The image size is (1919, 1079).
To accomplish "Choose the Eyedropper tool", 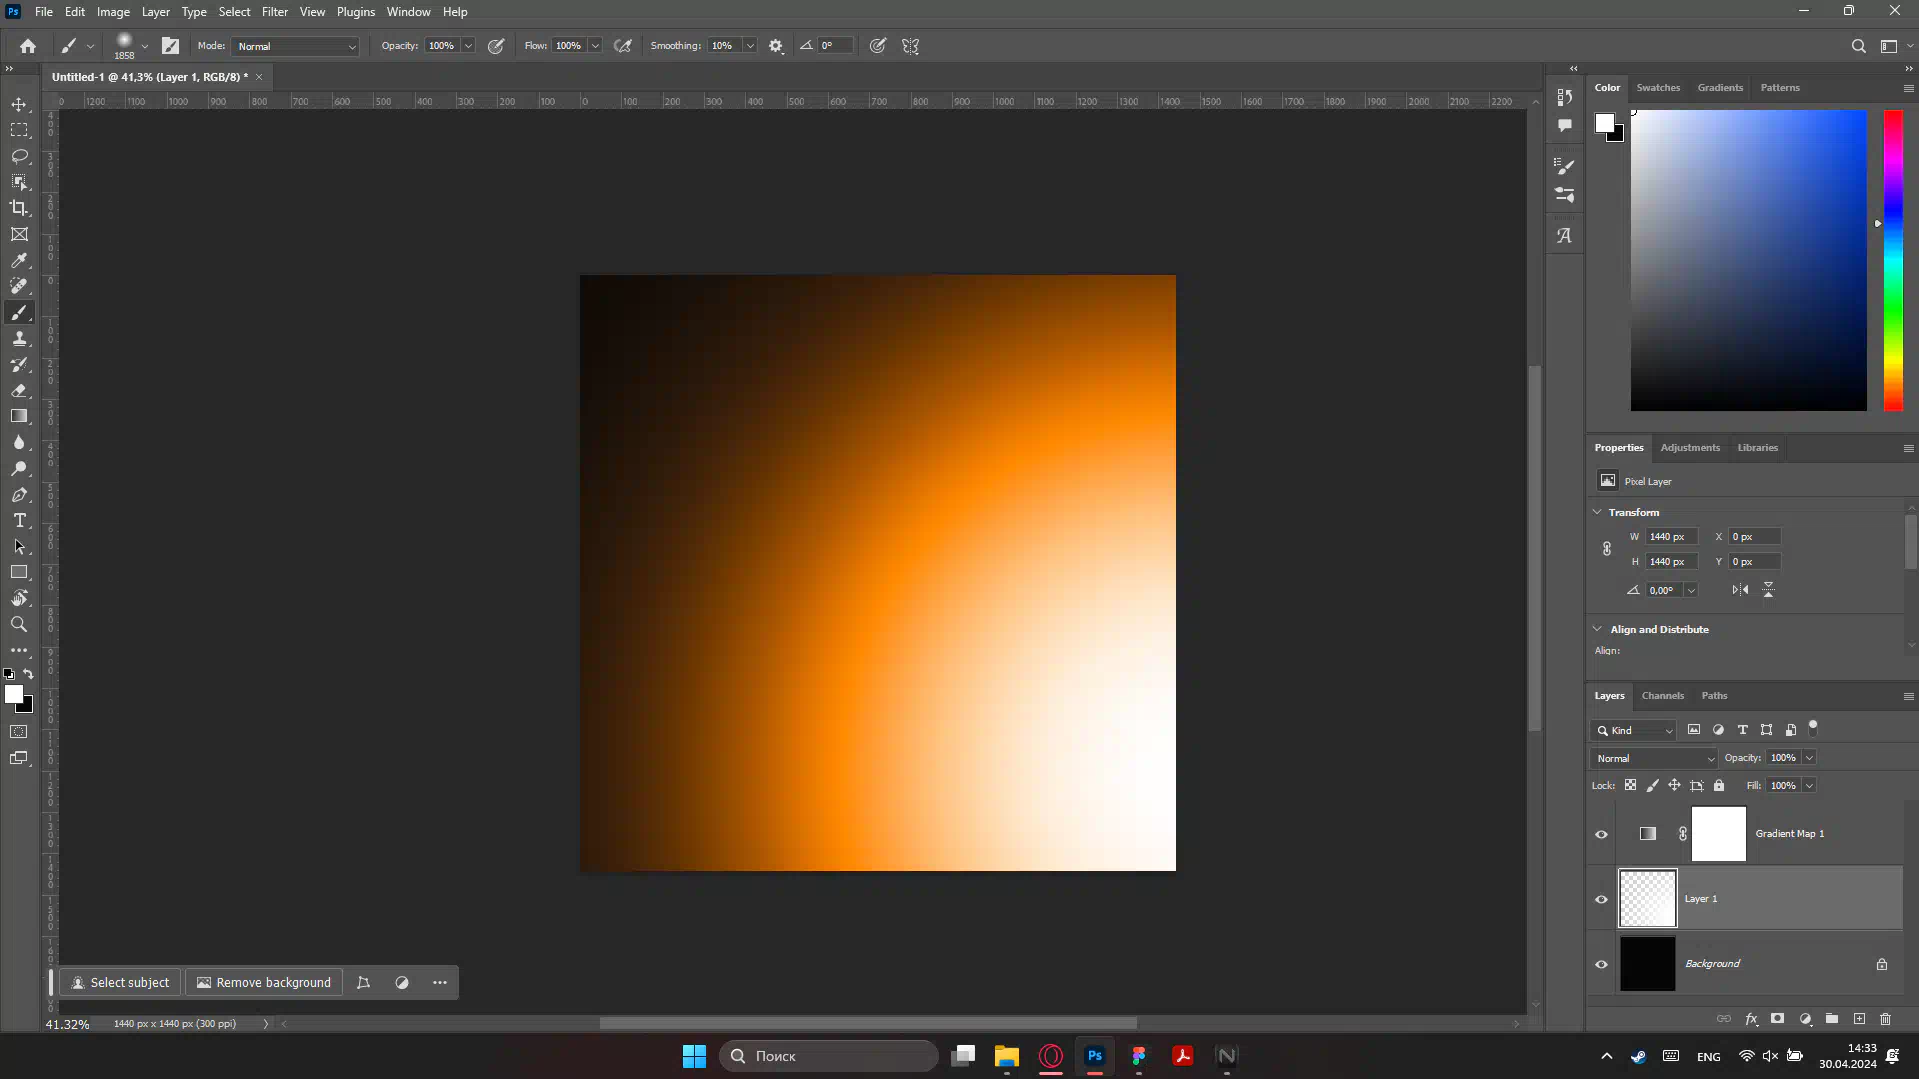I will point(19,261).
